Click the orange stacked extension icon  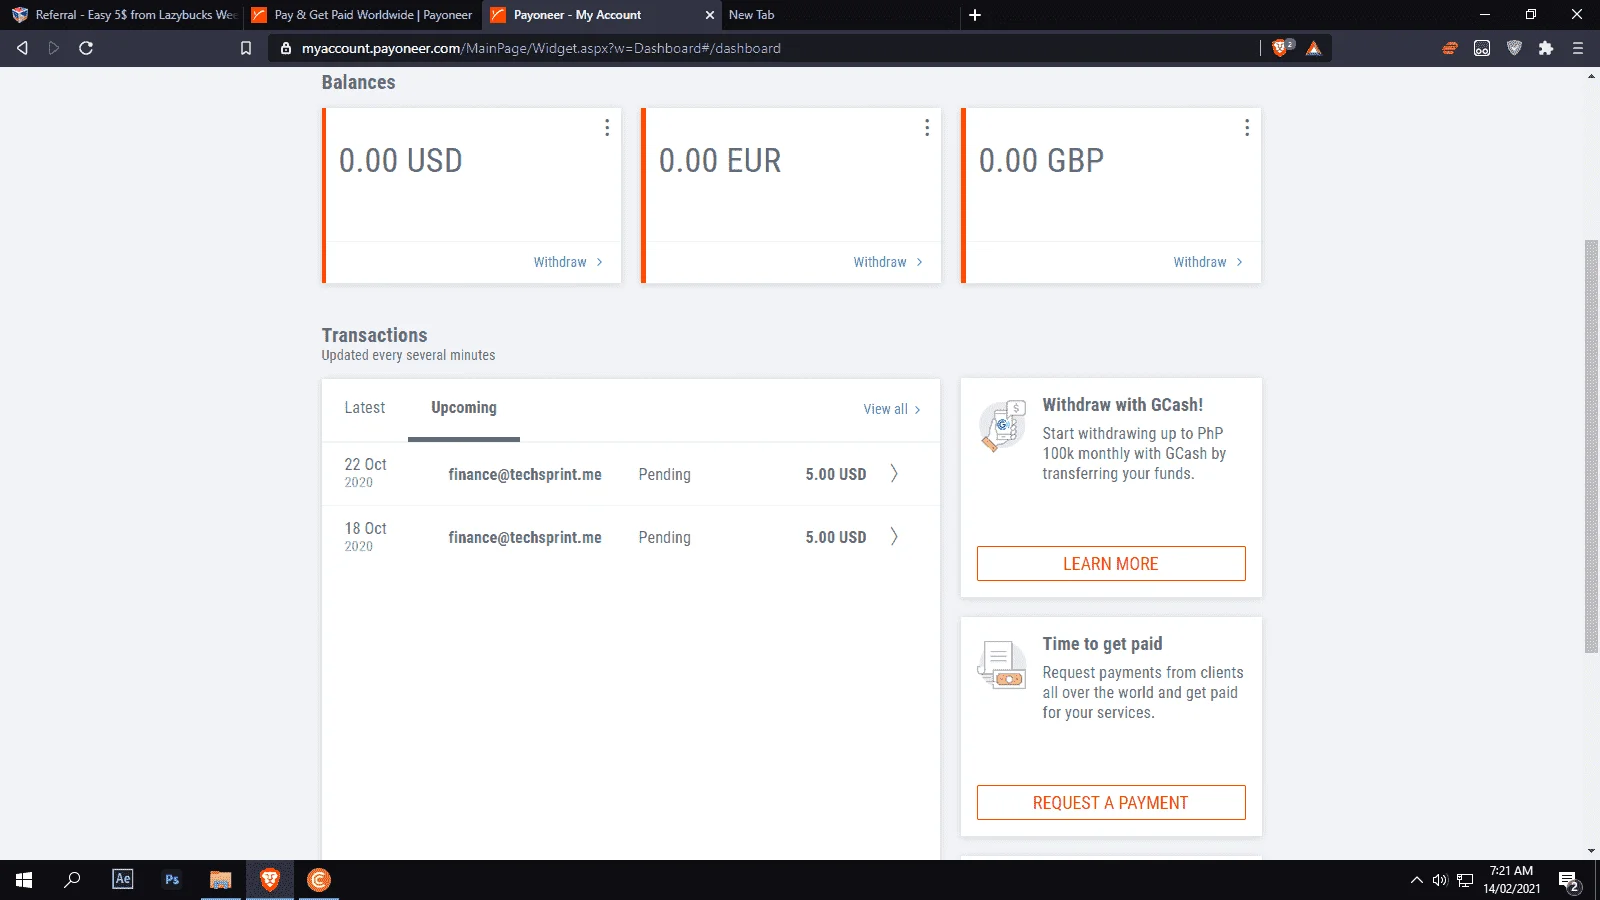[x=1450, y=48]
